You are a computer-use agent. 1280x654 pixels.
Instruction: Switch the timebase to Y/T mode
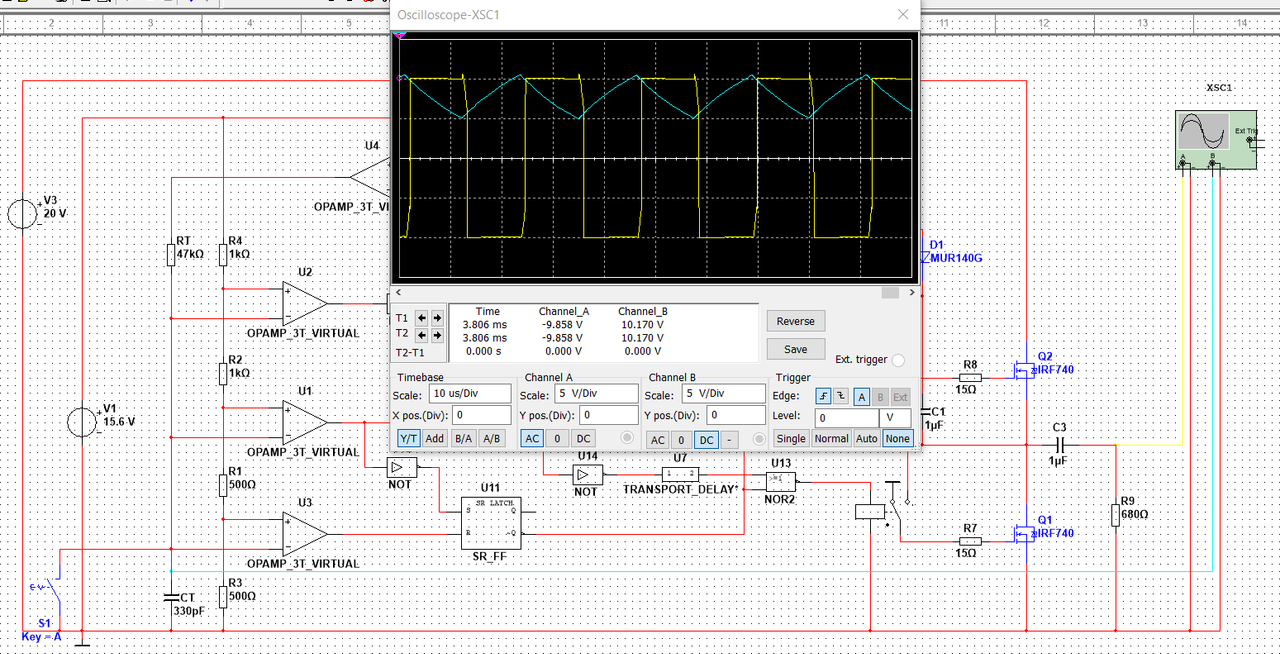409,438
